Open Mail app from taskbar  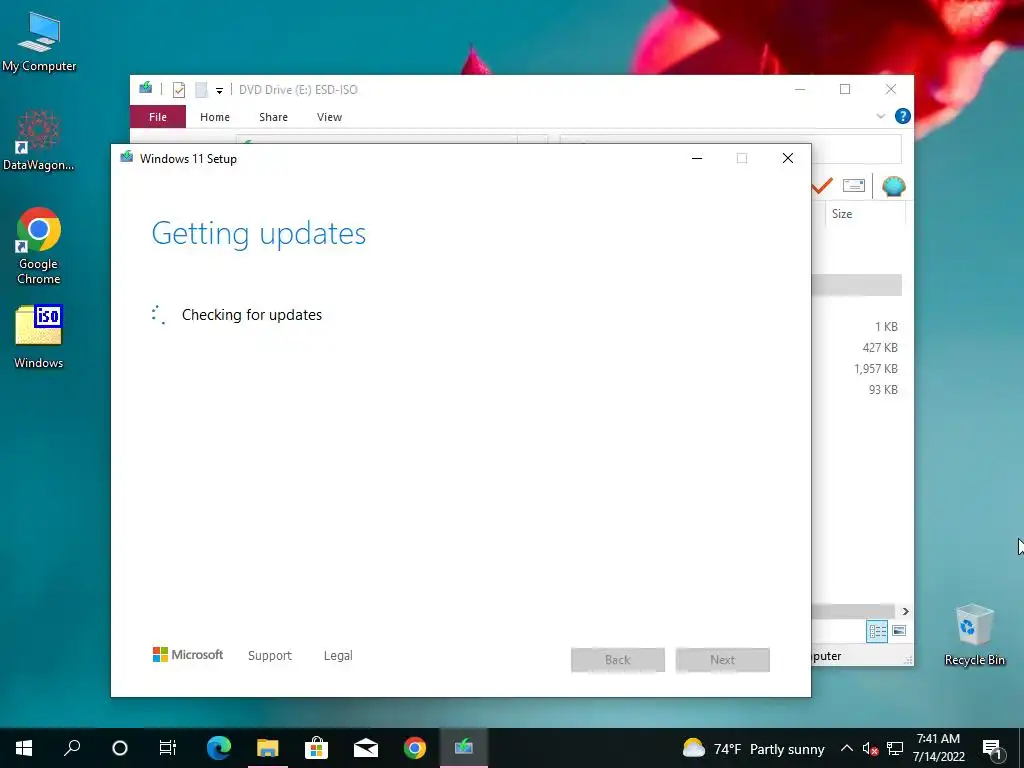coord(366,748)
